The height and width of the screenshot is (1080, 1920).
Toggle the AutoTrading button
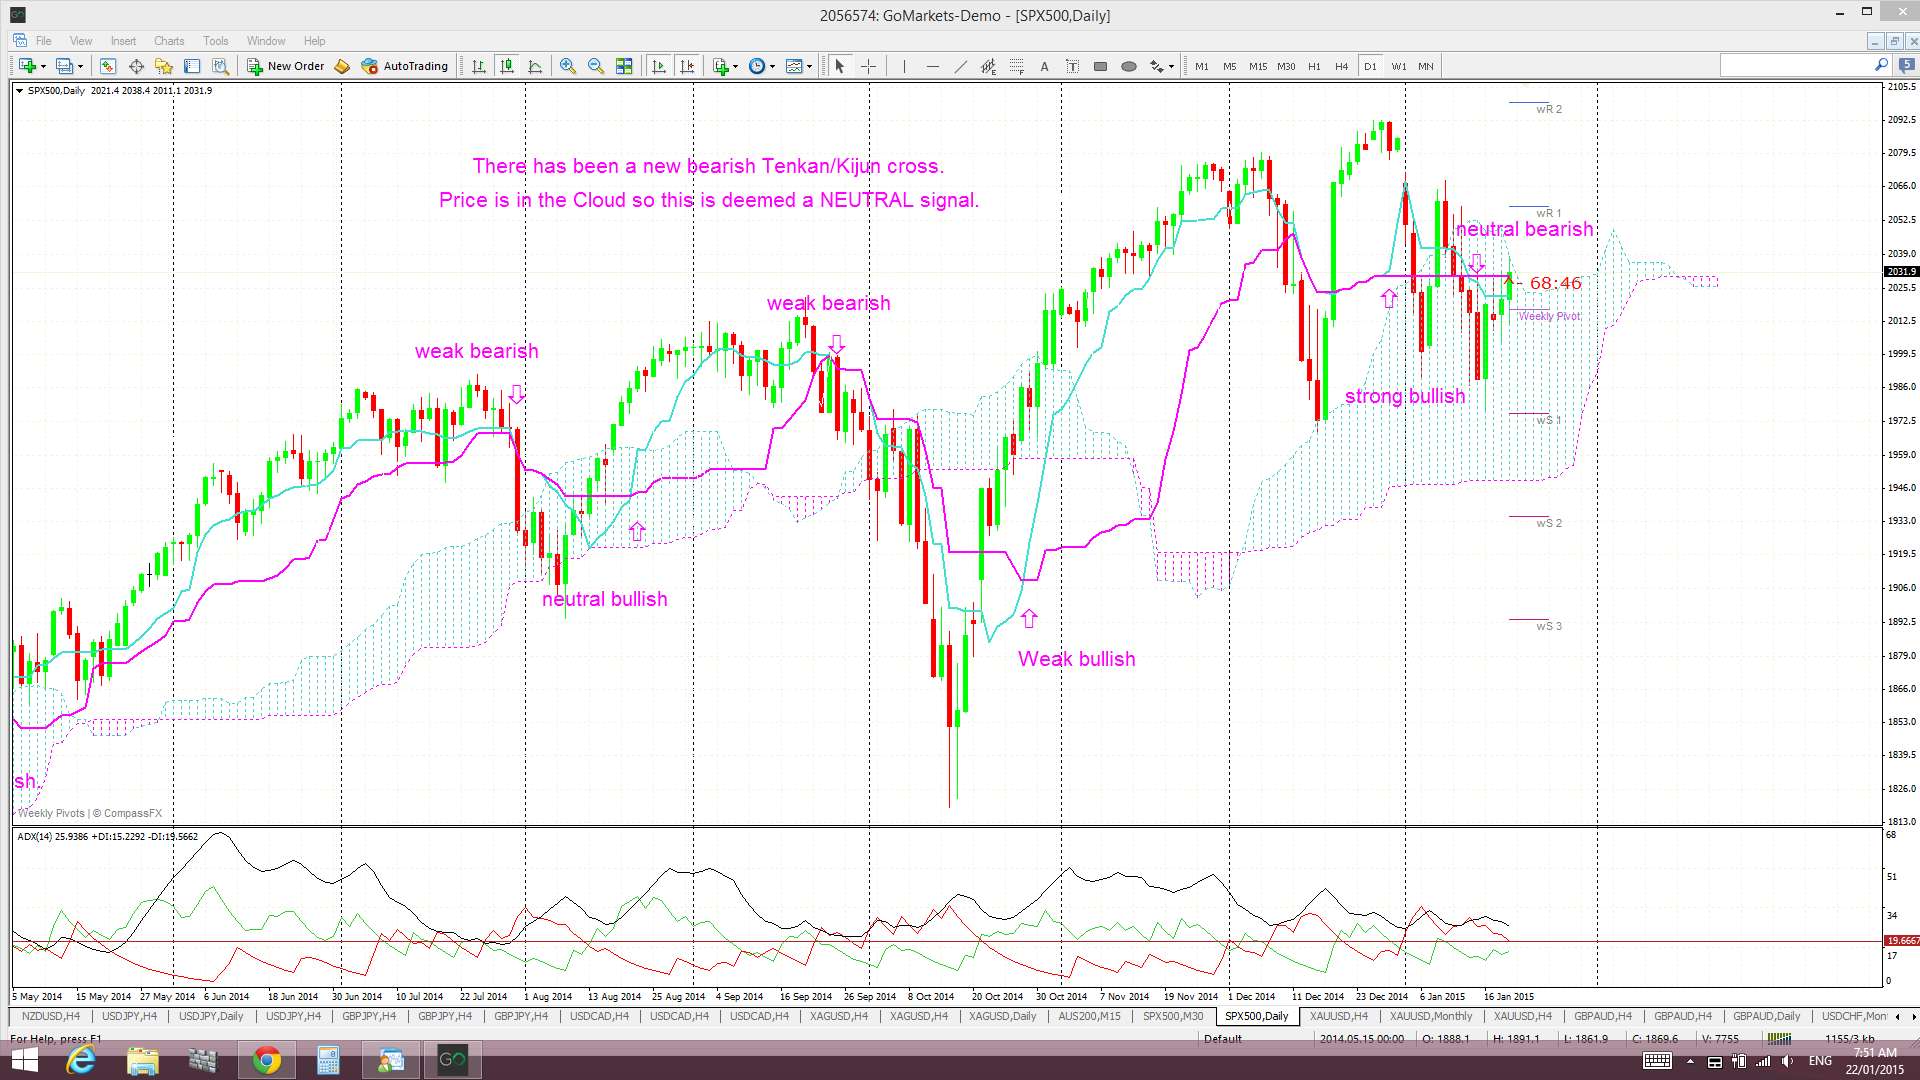[405, 66]
